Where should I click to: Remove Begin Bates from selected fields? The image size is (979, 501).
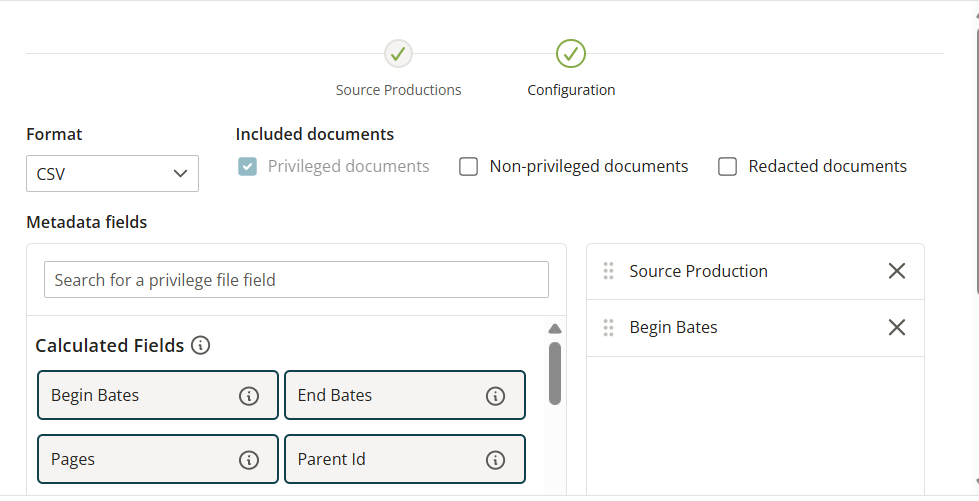coord(897,328)
